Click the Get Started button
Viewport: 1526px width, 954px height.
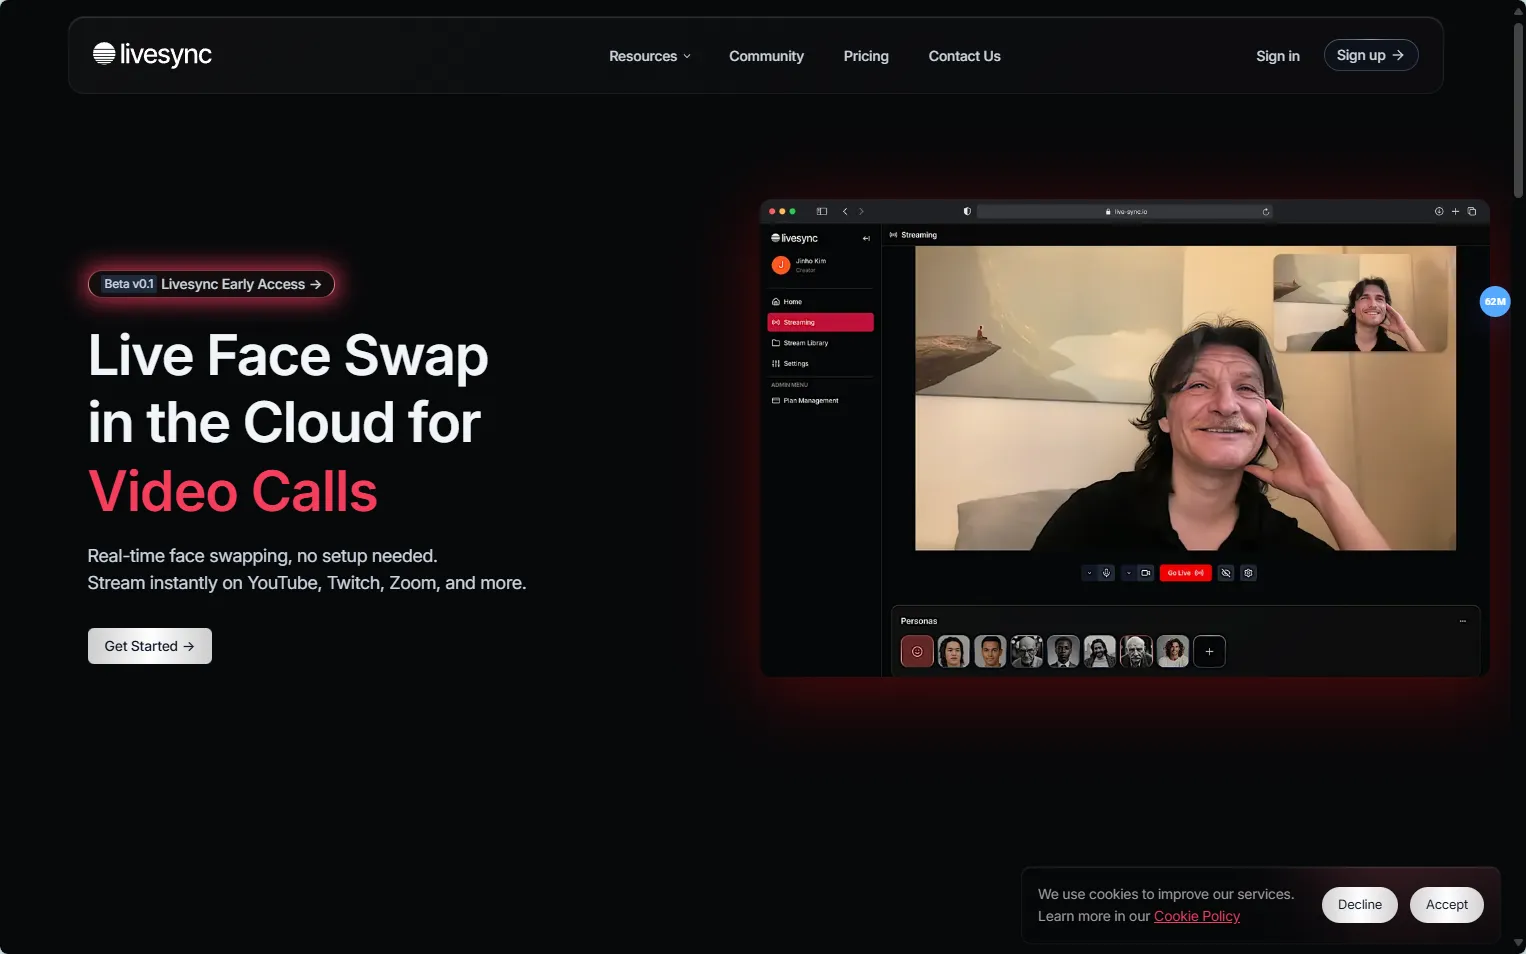150,646
